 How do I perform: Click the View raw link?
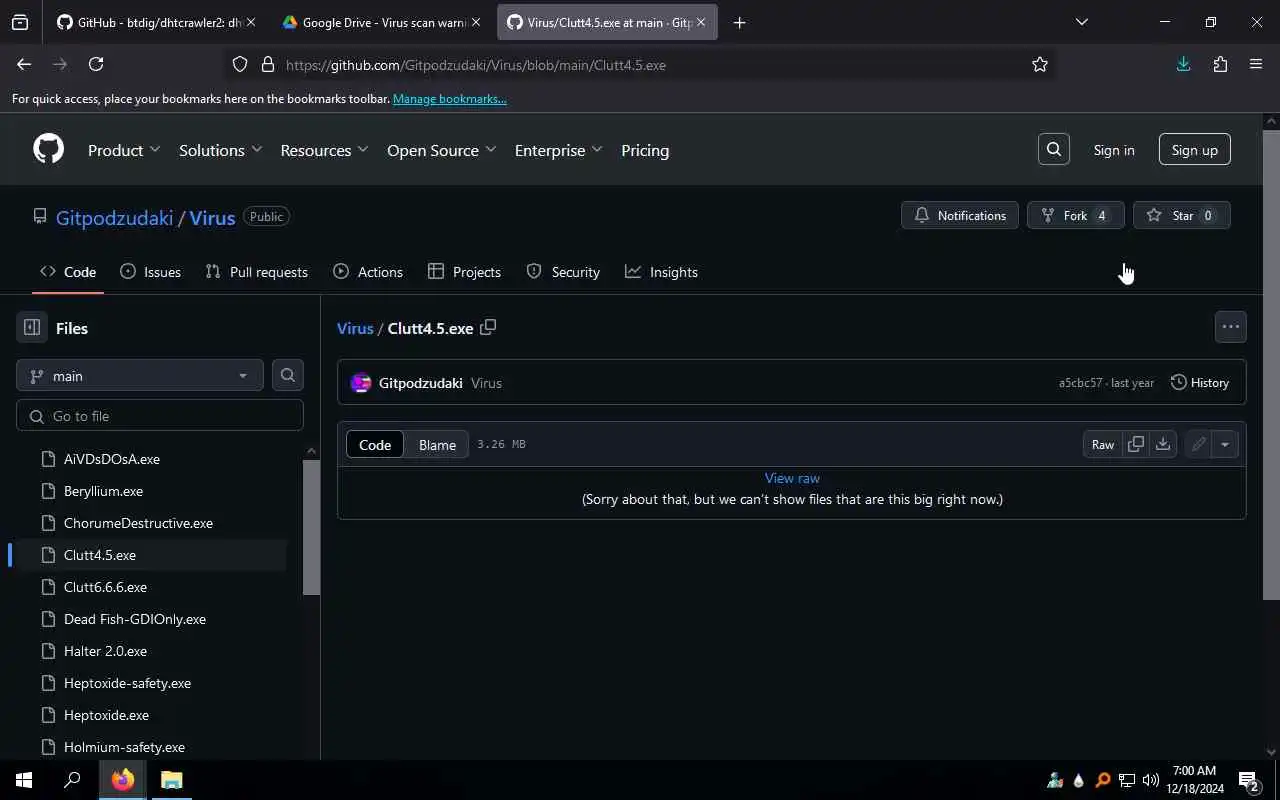(792, 478)
